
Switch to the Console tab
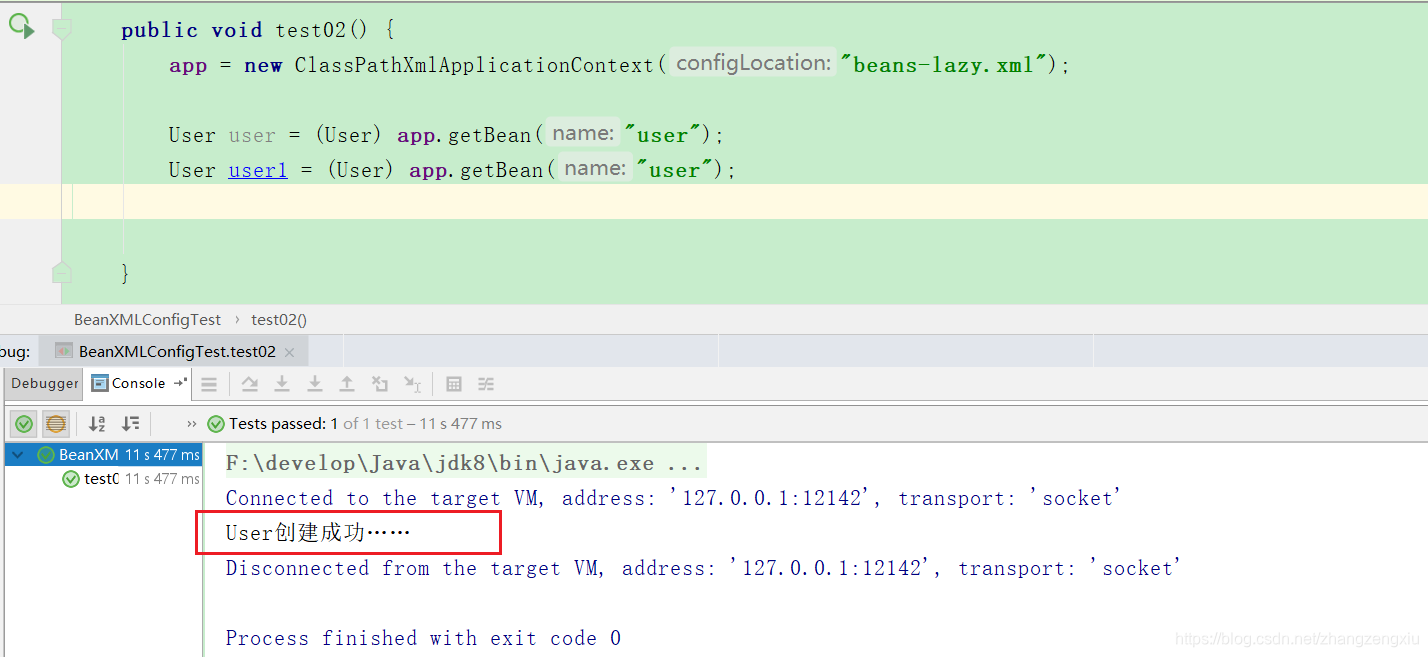(x=139, y=383)
